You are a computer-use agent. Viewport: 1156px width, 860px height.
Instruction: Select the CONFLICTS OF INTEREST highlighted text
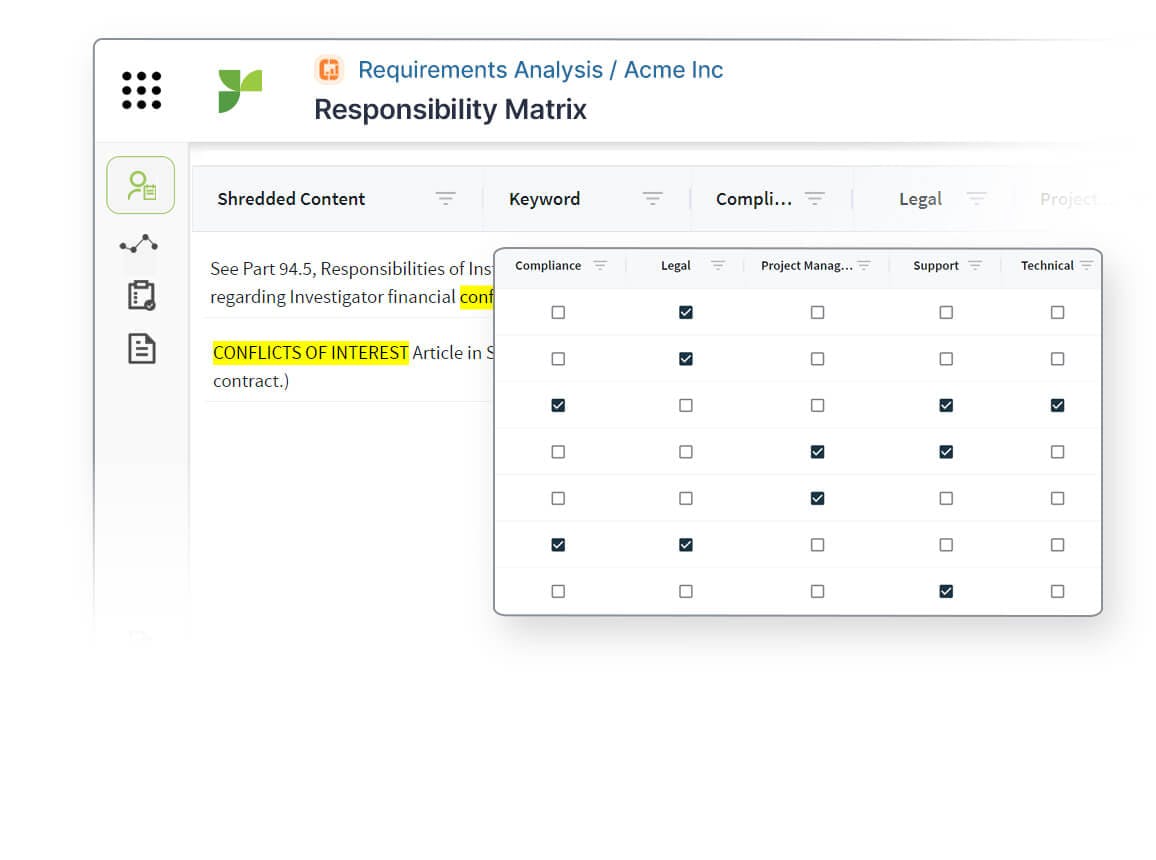click(310, 353)
